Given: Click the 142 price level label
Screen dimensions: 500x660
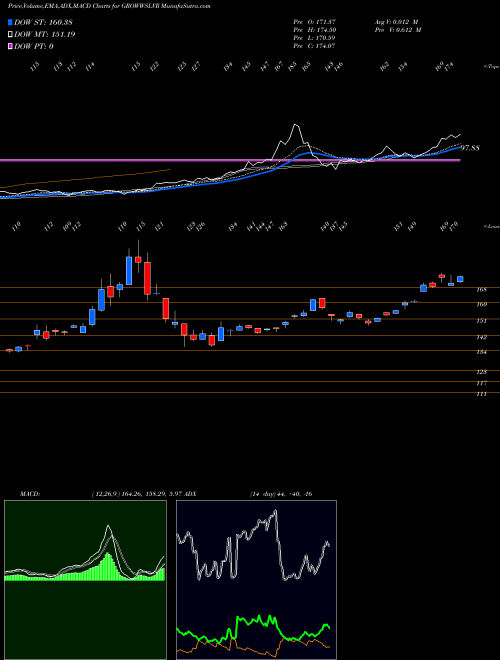Looking at the screenshot, I should 481,337.
